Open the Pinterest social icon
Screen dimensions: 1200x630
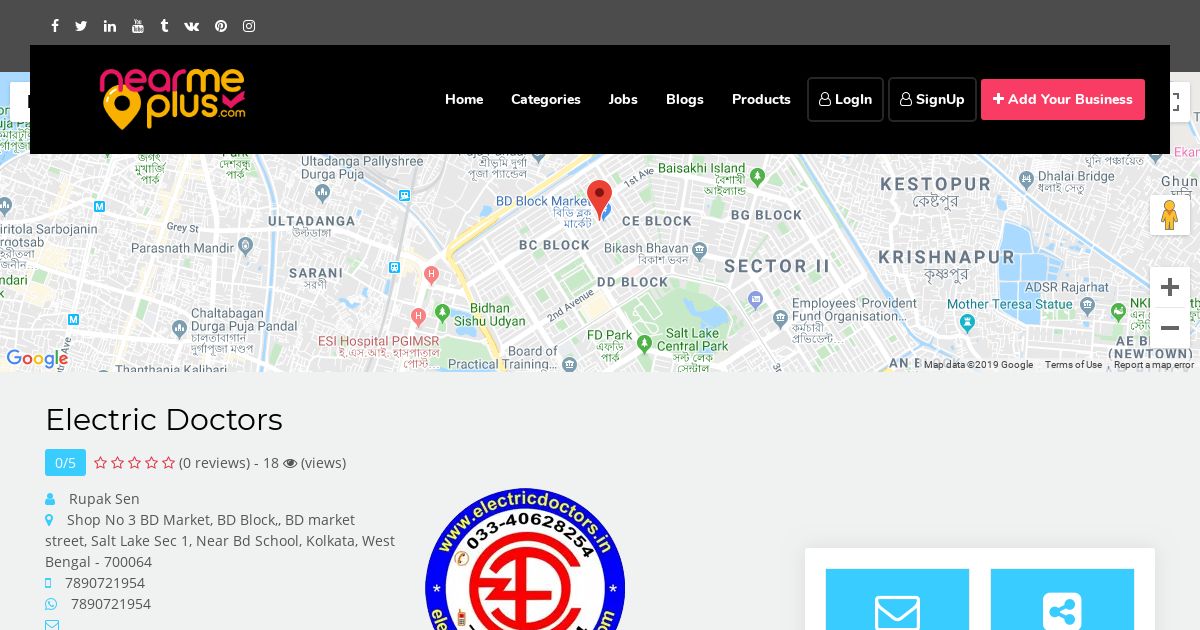pyautogui.click(x=221, y=26)
